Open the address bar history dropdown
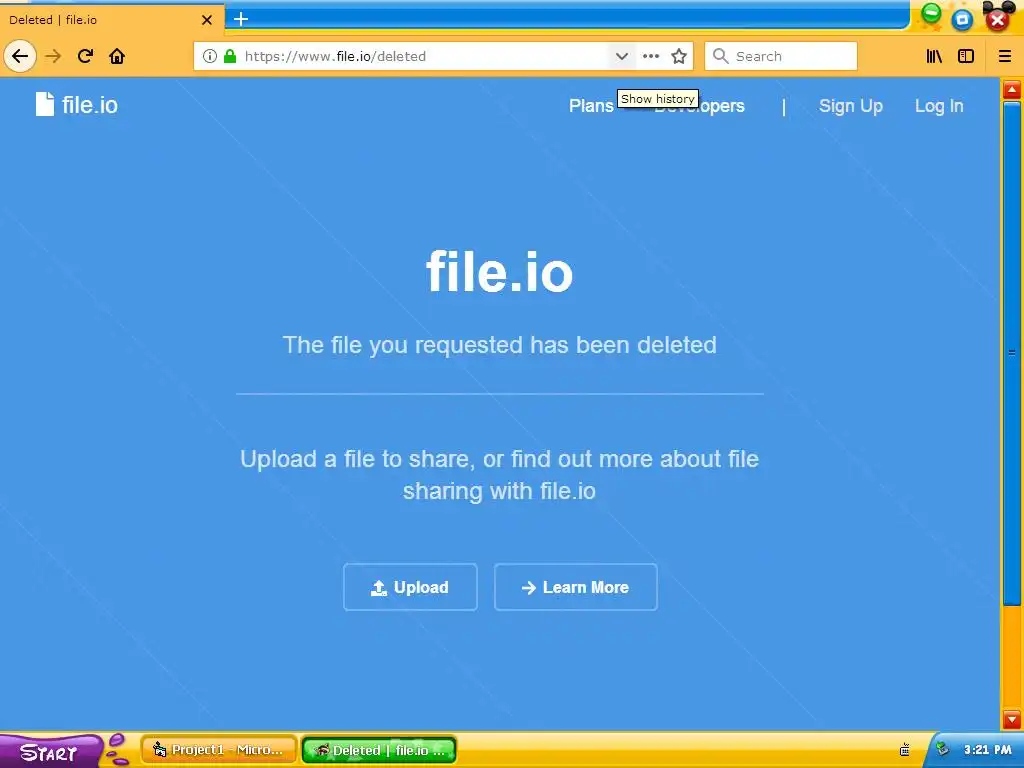The image size is (1024, 768). pyautogui.click(x=622, y=56)
